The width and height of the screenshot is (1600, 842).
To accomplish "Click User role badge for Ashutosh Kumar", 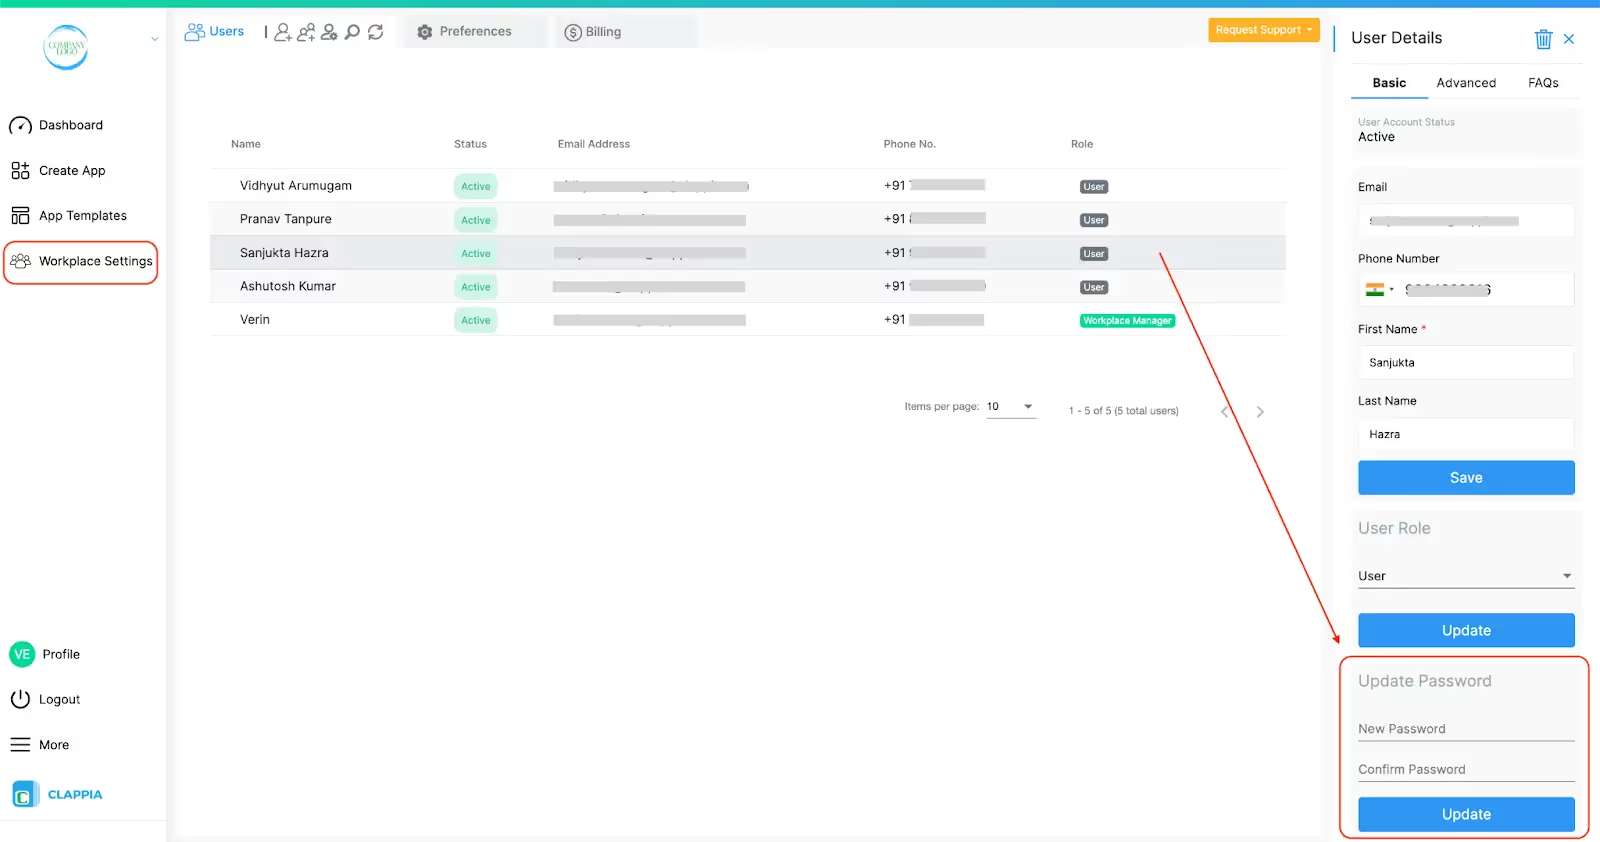I will [1094, 287].
